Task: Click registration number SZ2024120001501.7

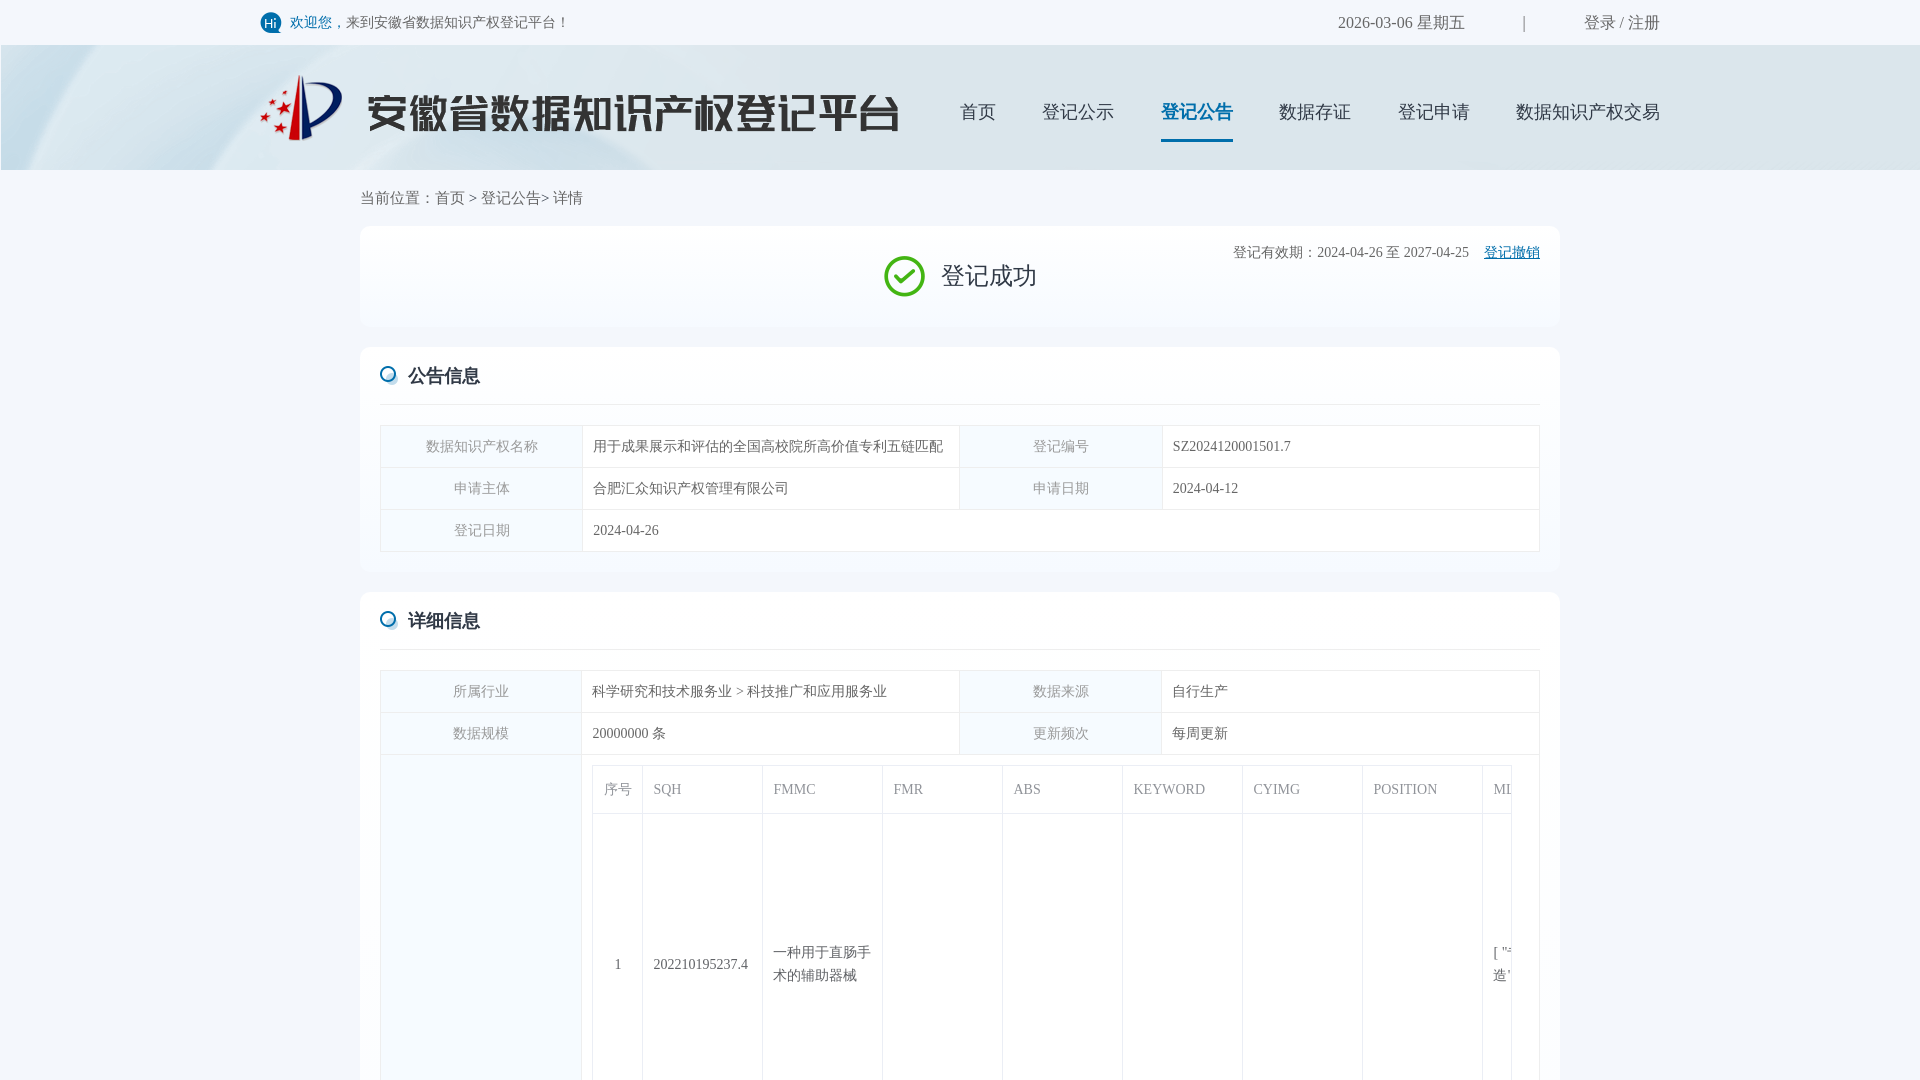Action: (1231, 447)
